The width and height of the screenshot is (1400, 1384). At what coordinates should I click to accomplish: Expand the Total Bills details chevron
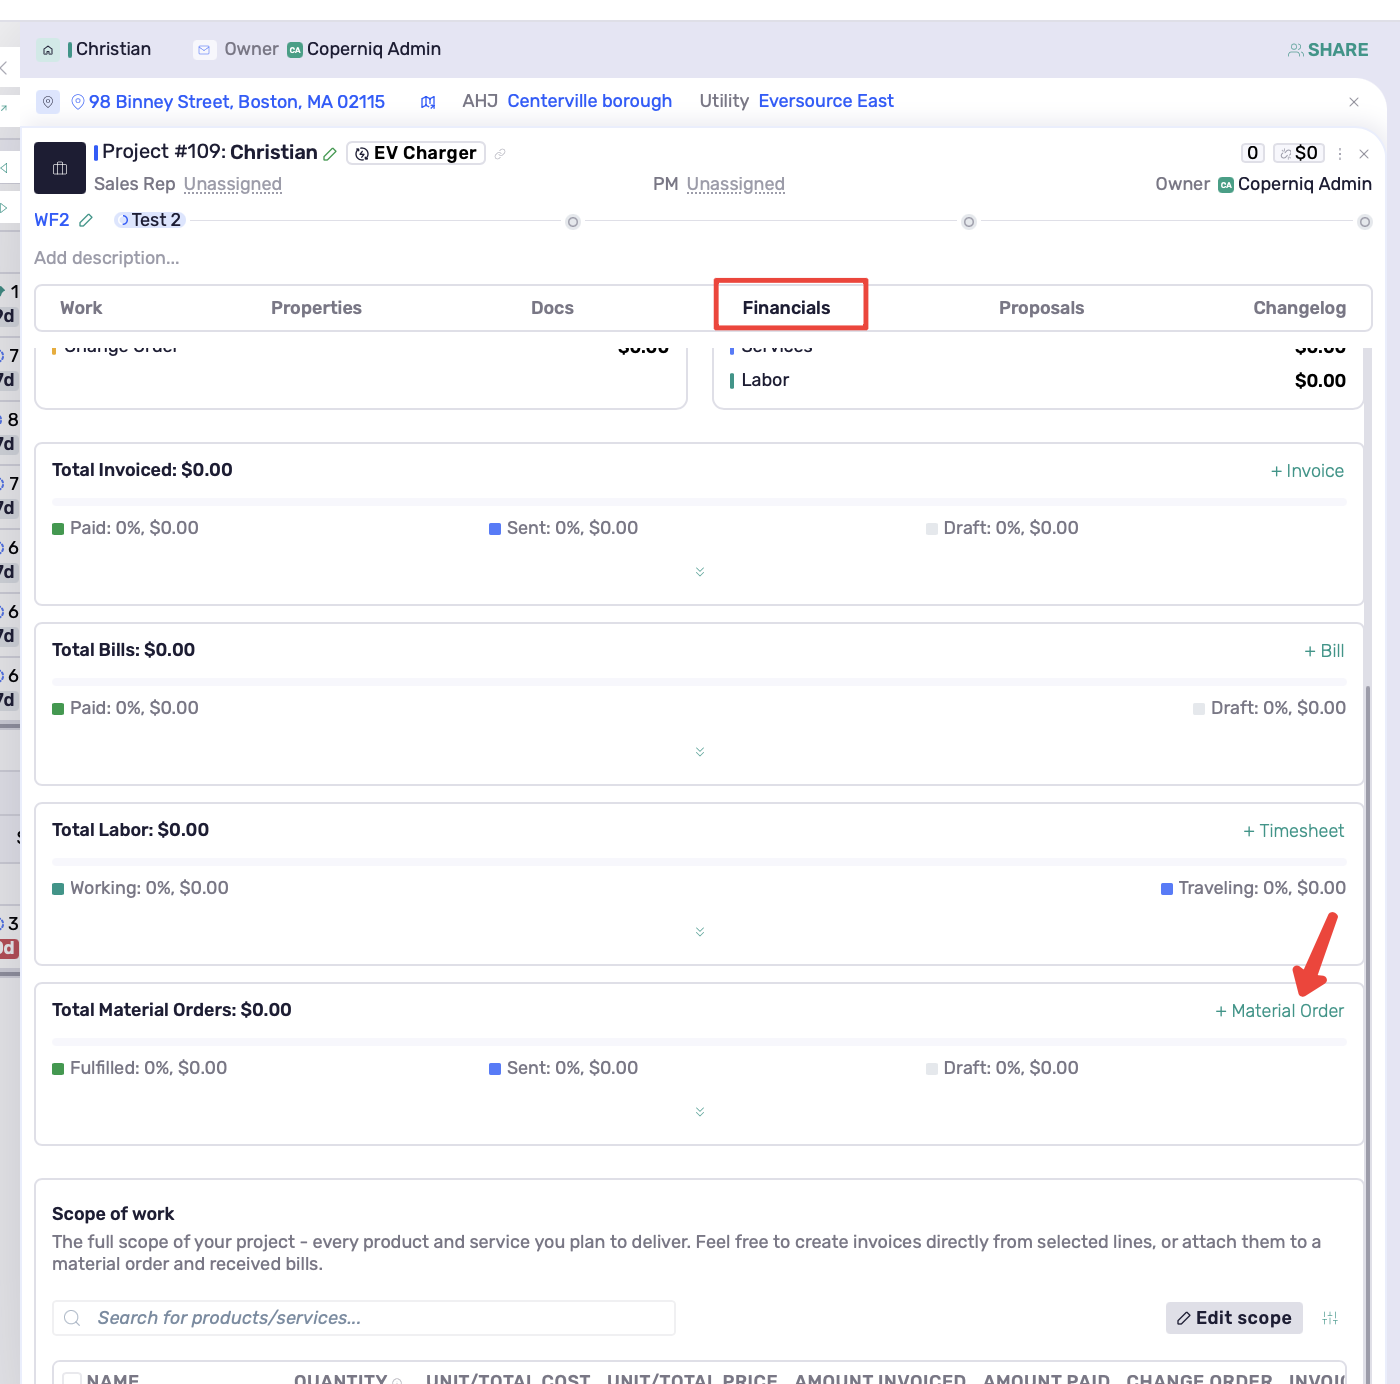click(700, 752)
